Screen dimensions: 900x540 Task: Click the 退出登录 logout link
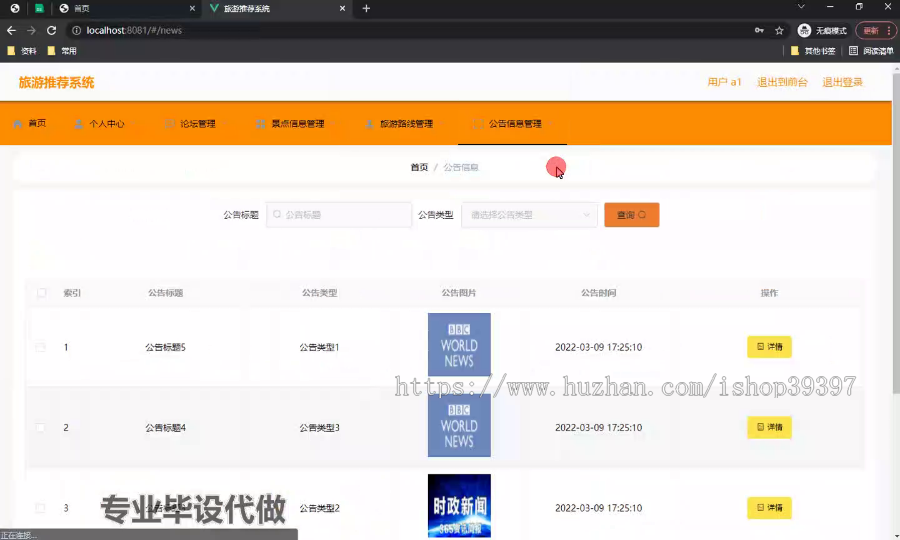coord(843,82)
